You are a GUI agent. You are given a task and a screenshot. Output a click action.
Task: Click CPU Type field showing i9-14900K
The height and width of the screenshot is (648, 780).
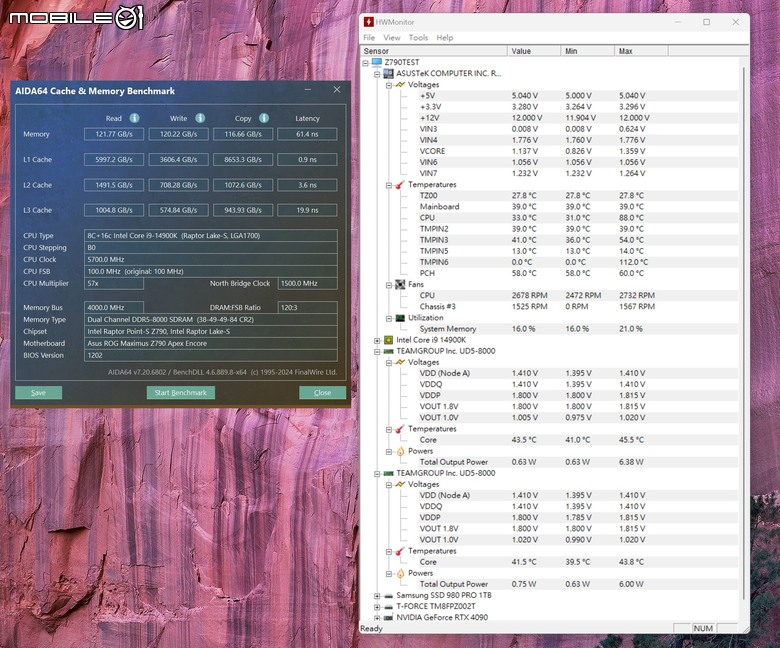(210, 236)
